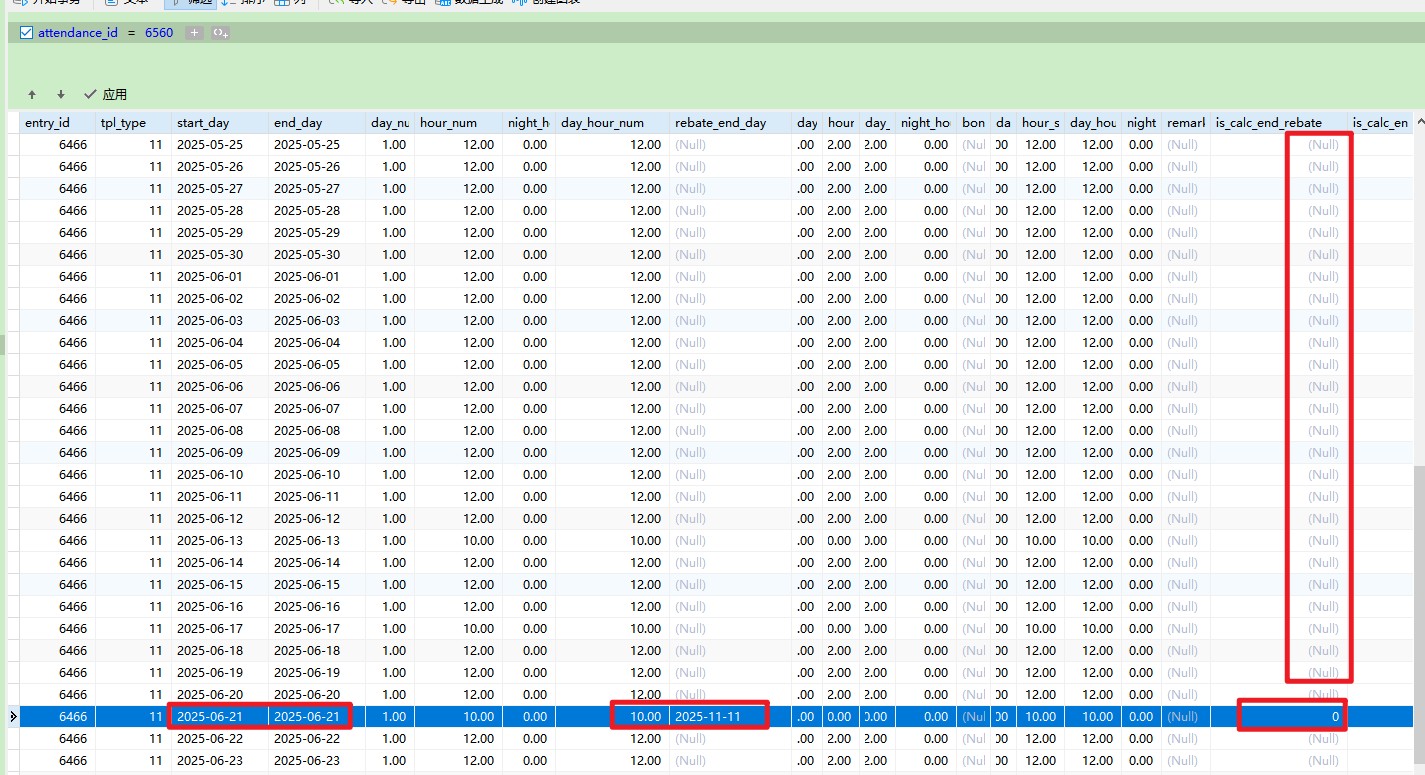Click the vertical scrollbar thumb of data grid
Image resolution: width=1425 pixels, height=775 pixels.
(x=1418, y=615)
